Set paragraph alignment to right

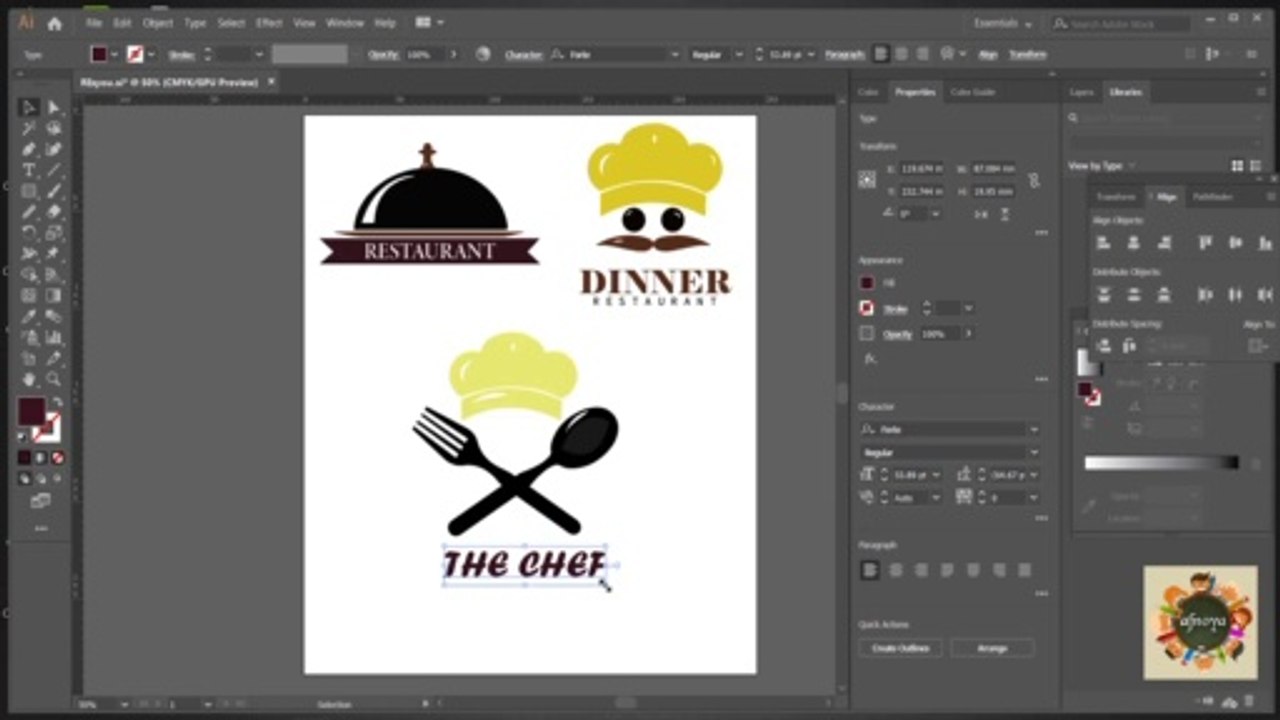(921, 570)
